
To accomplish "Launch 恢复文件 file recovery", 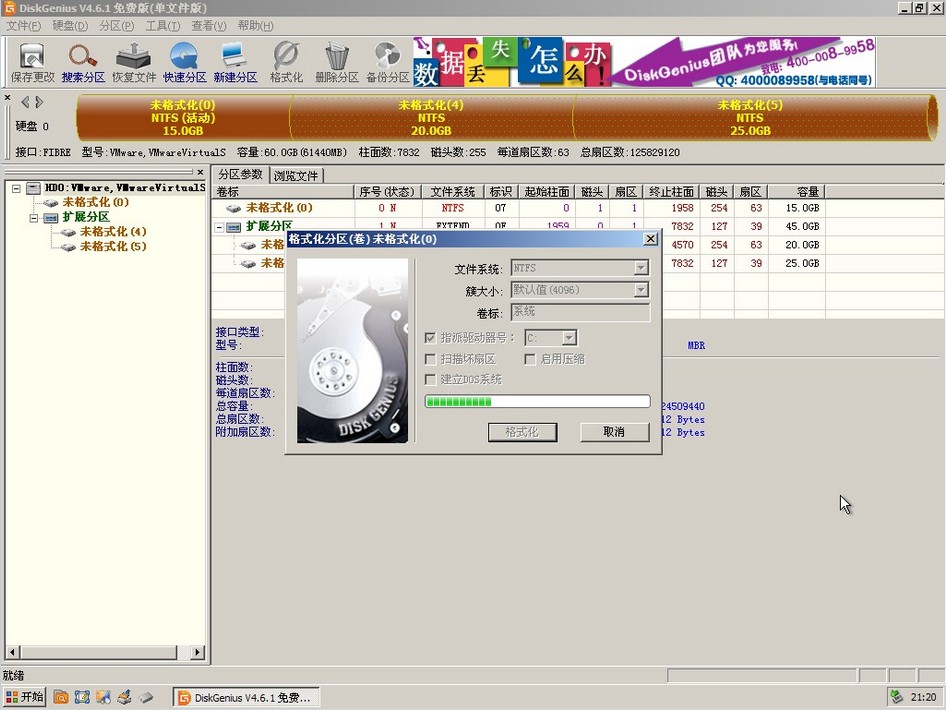I will click(133, 62).
